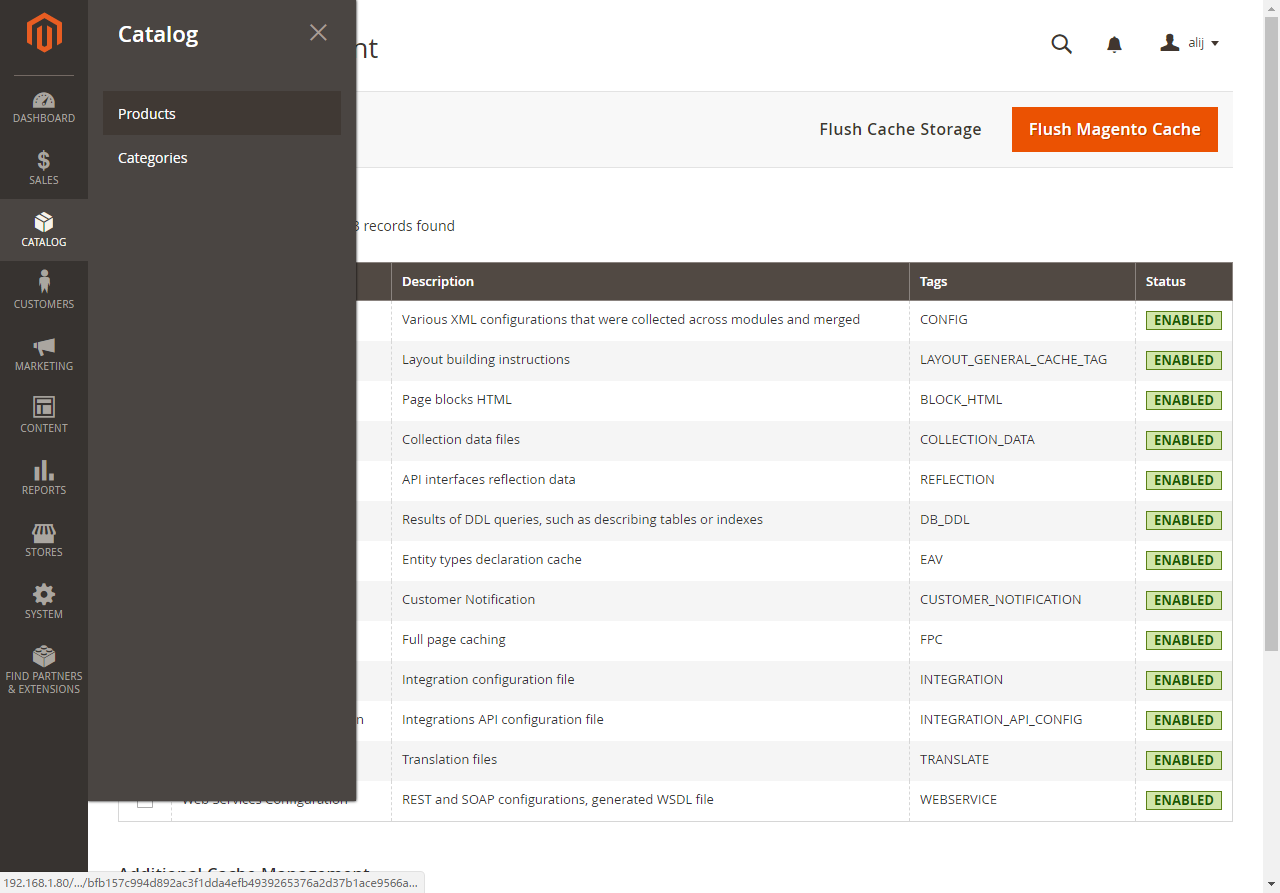Choose Products in the Catalog menu

point(222,113)
